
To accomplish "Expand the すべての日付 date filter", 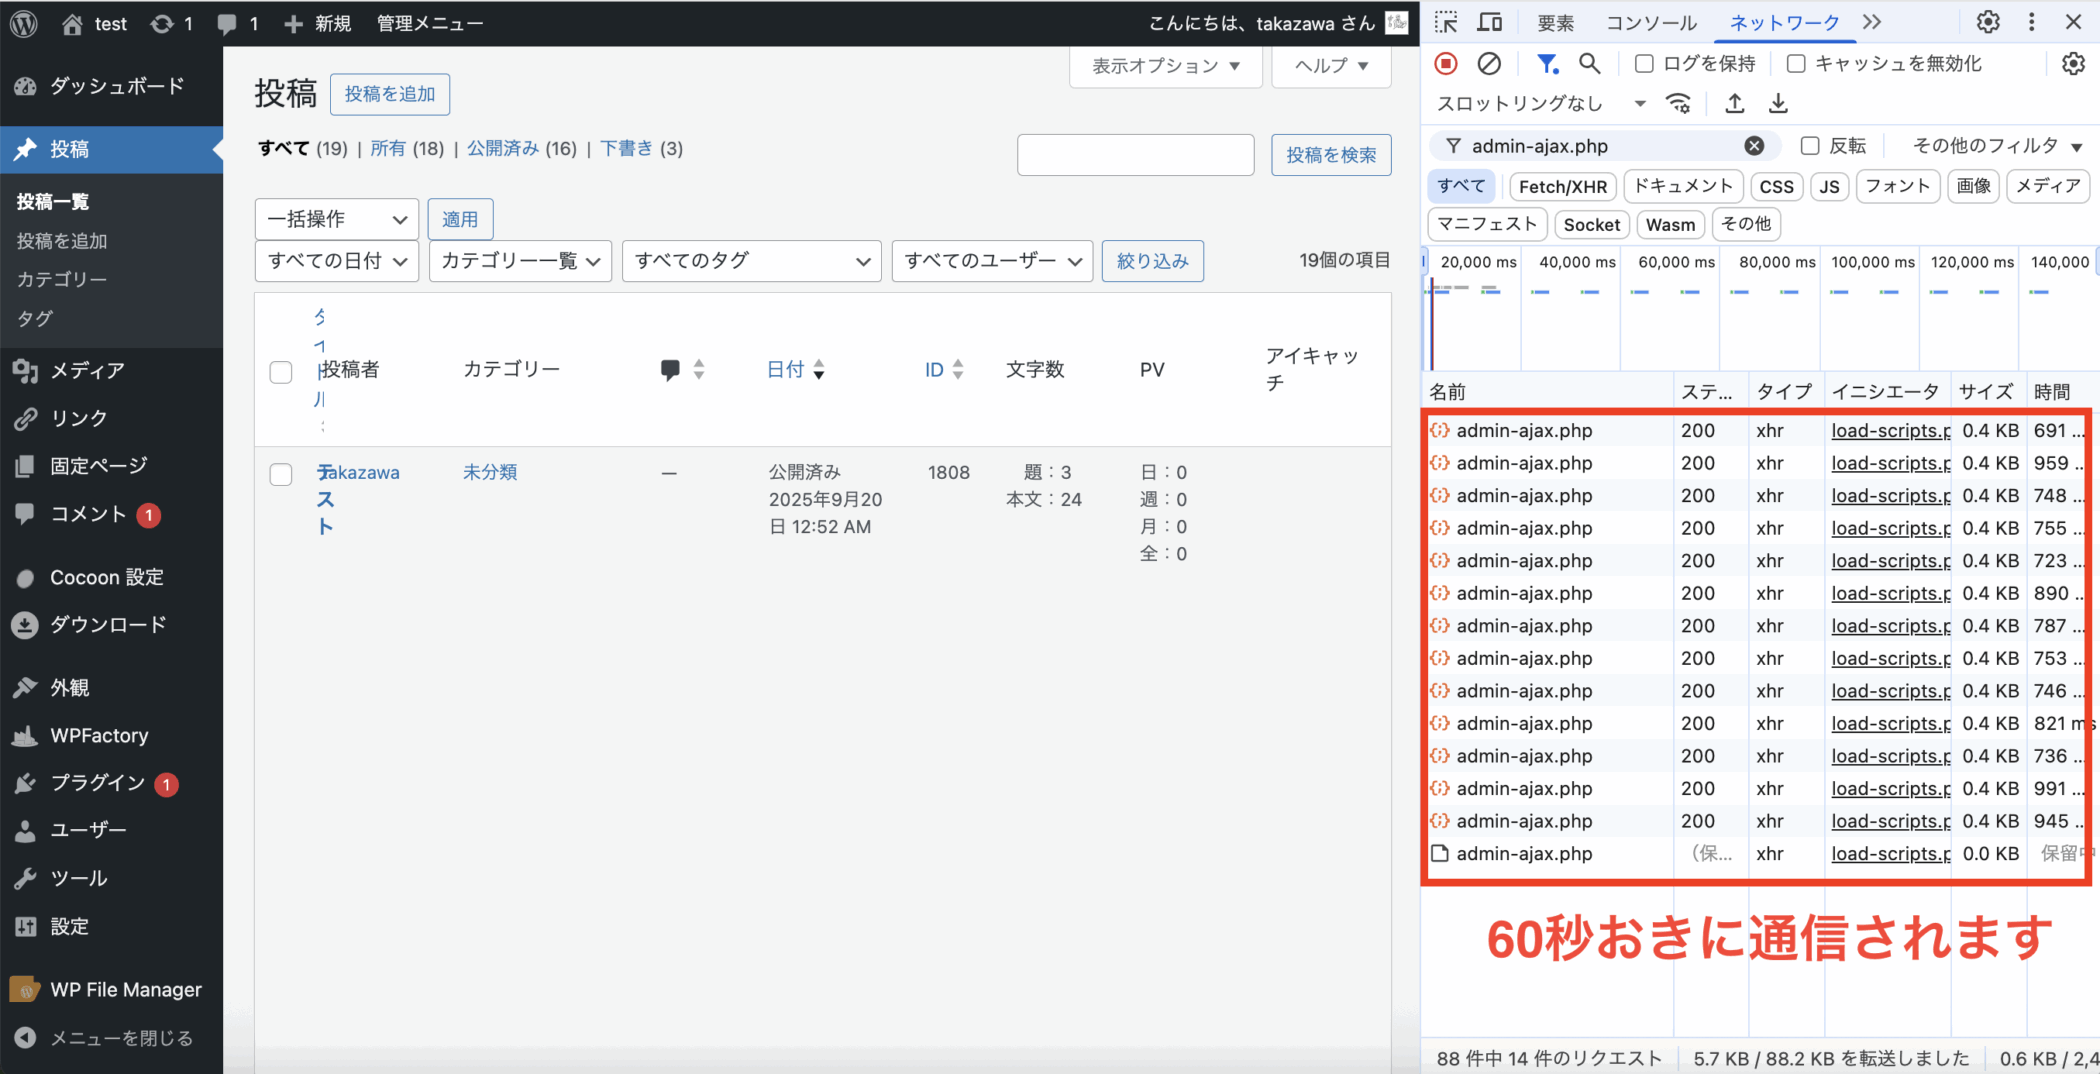I will [336, 261].
